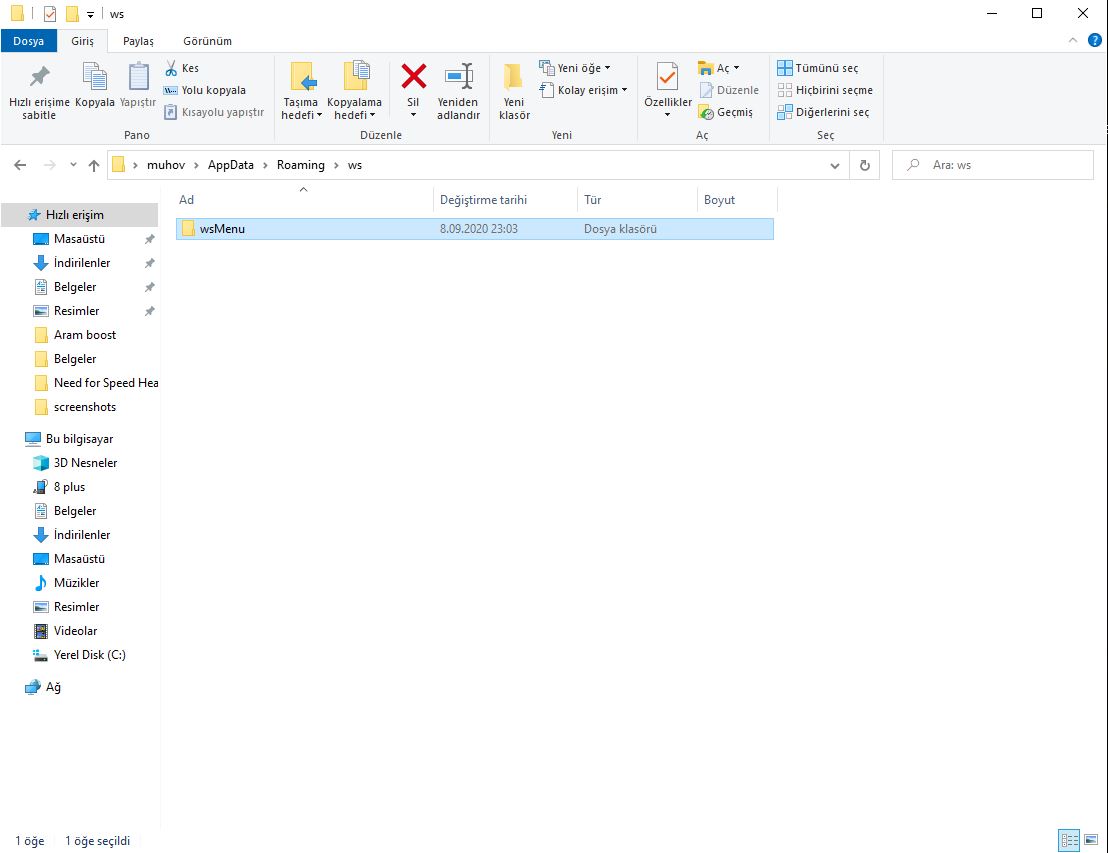This screenshot has height=853, width=1108.
Task: Click title bar properties checkmark icon
Action: click(x=49, y=13)
